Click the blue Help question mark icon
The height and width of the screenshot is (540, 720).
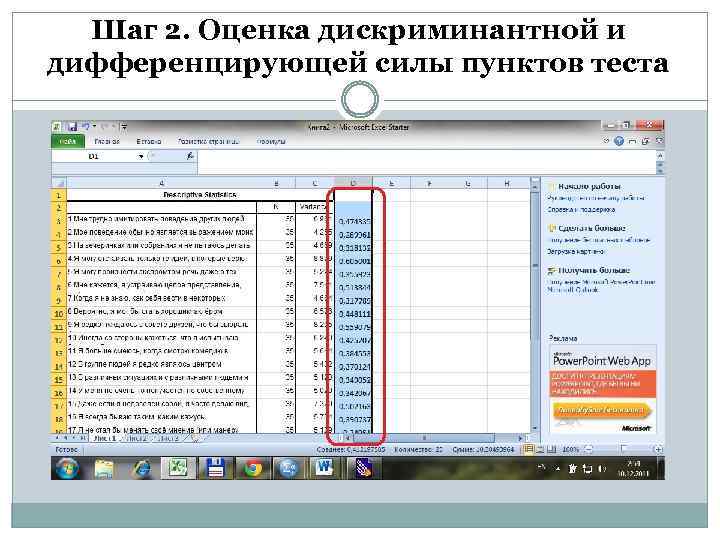pyautogui.click(x=619, y=141)
